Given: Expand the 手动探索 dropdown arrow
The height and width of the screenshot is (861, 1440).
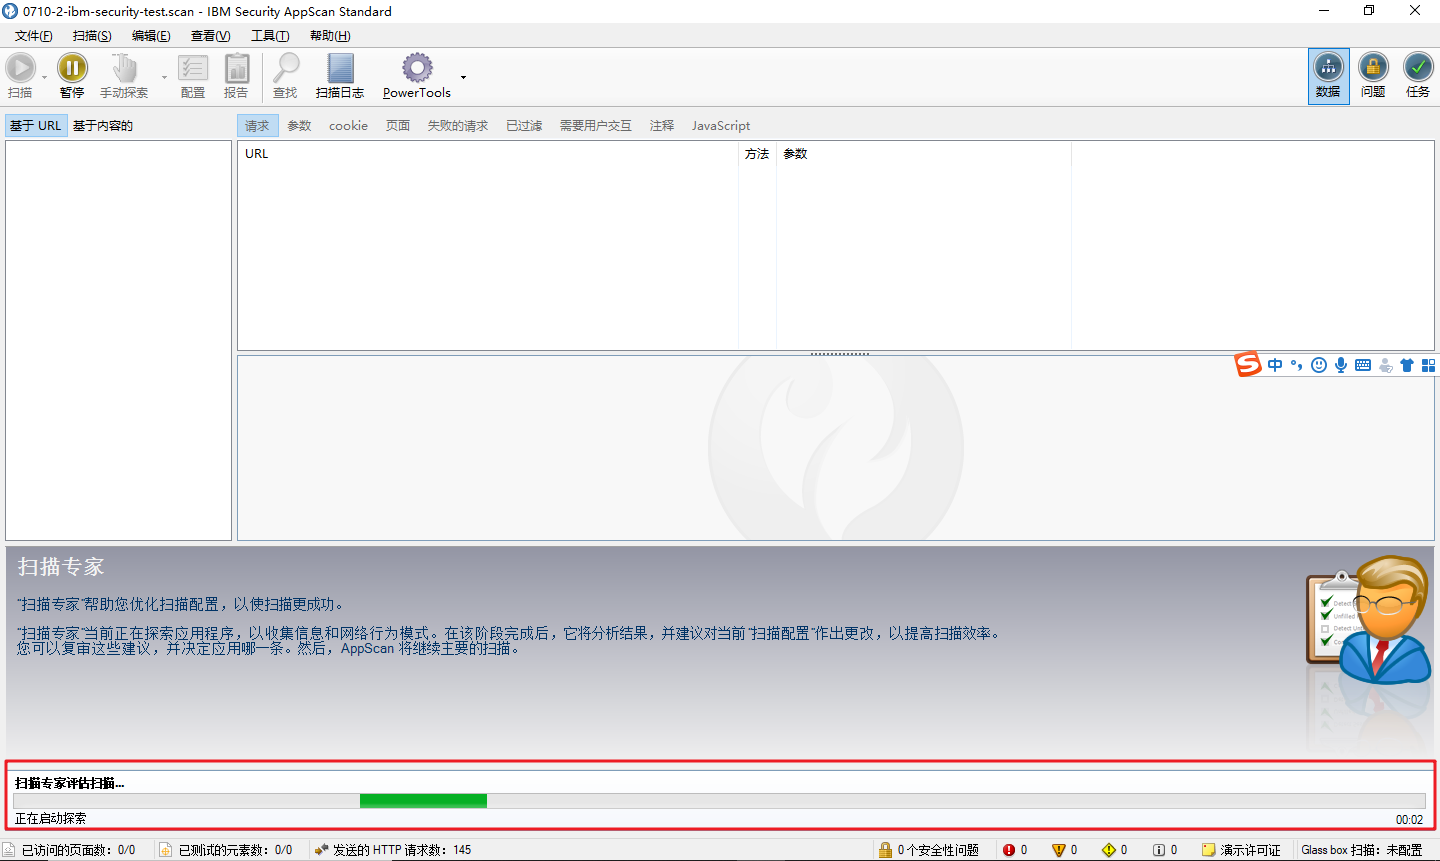Looking at the screenshot, I should pyautogui.click(x=164, y=77).
